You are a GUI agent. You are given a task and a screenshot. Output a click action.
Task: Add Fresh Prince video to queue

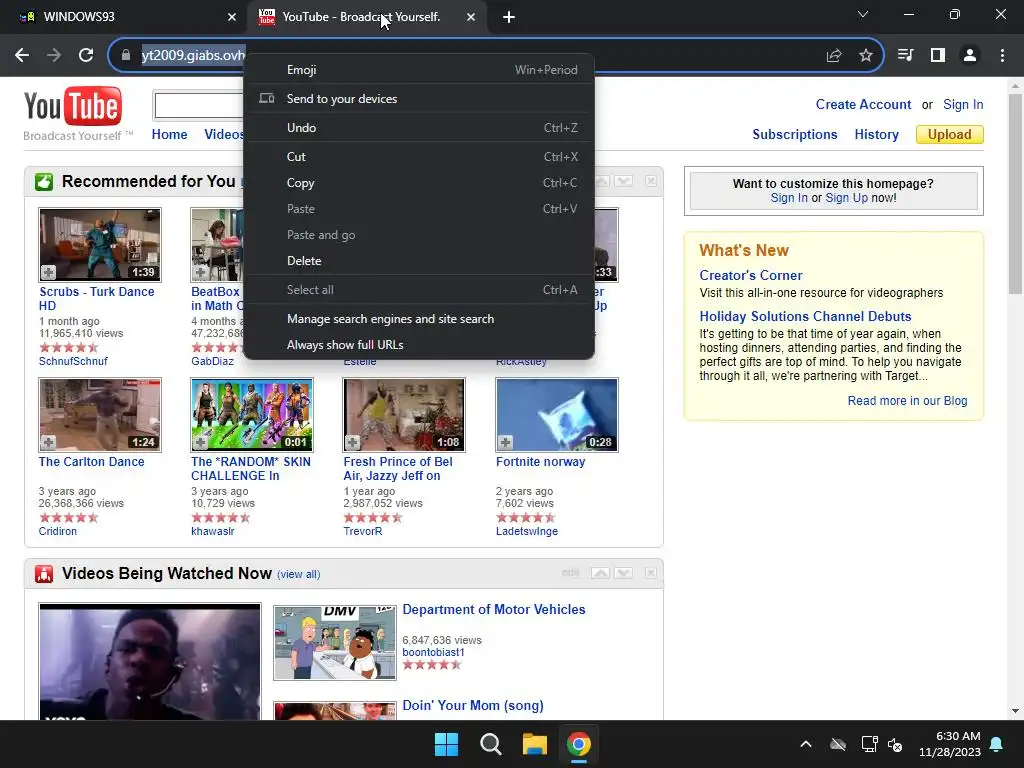(353, 442)
